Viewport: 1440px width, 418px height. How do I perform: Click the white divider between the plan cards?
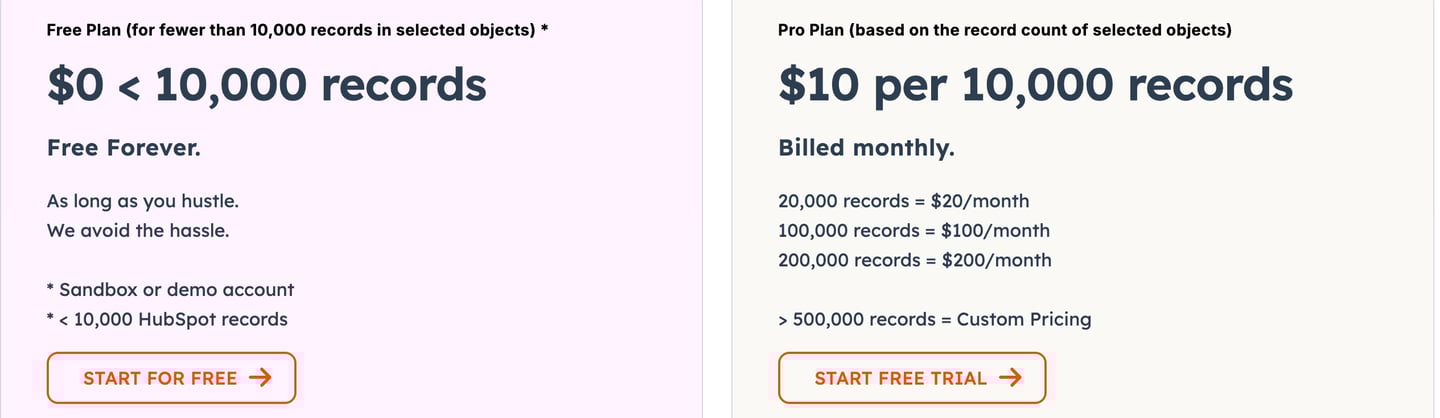[x=717, y=209]
